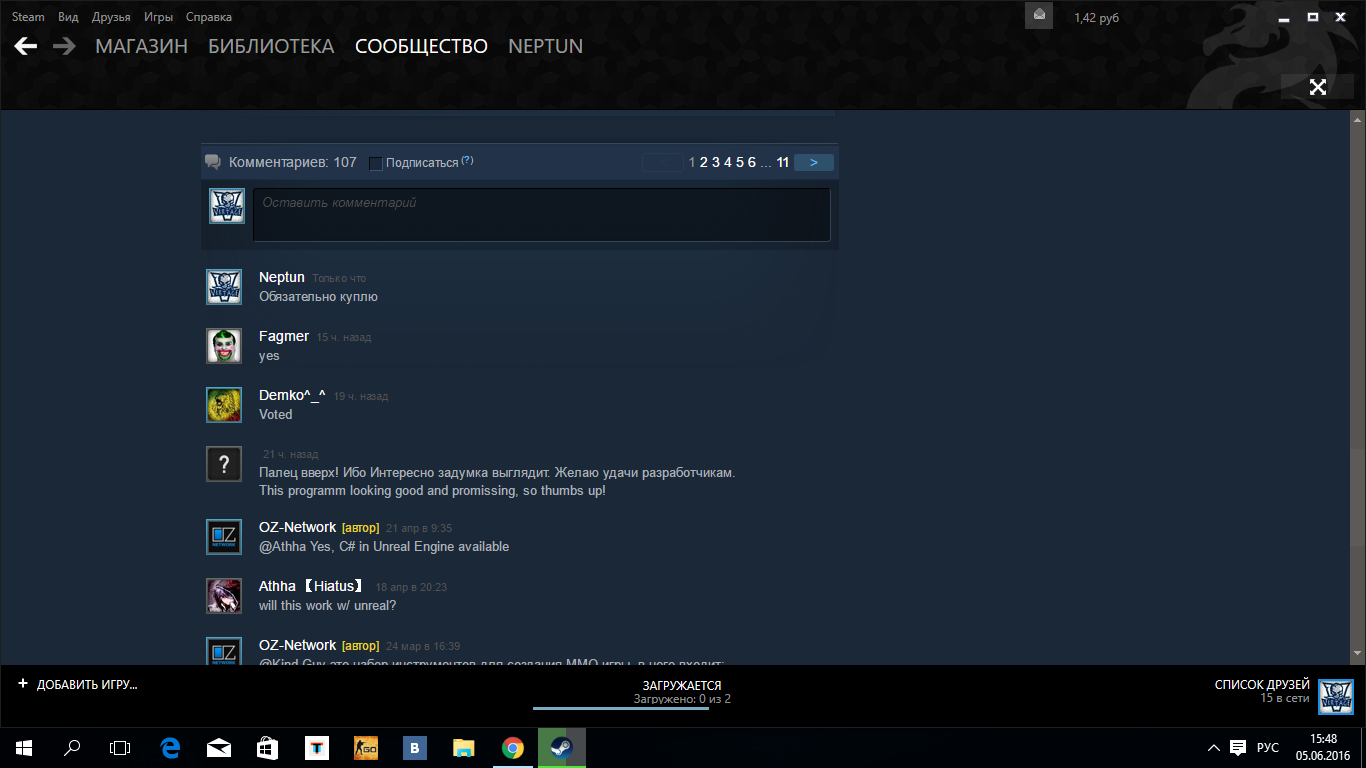Image resolution: width=1366 pixels, height=768 pixels.
Task: Click the comment text "Обязательно куплю"
Action: 318,297
